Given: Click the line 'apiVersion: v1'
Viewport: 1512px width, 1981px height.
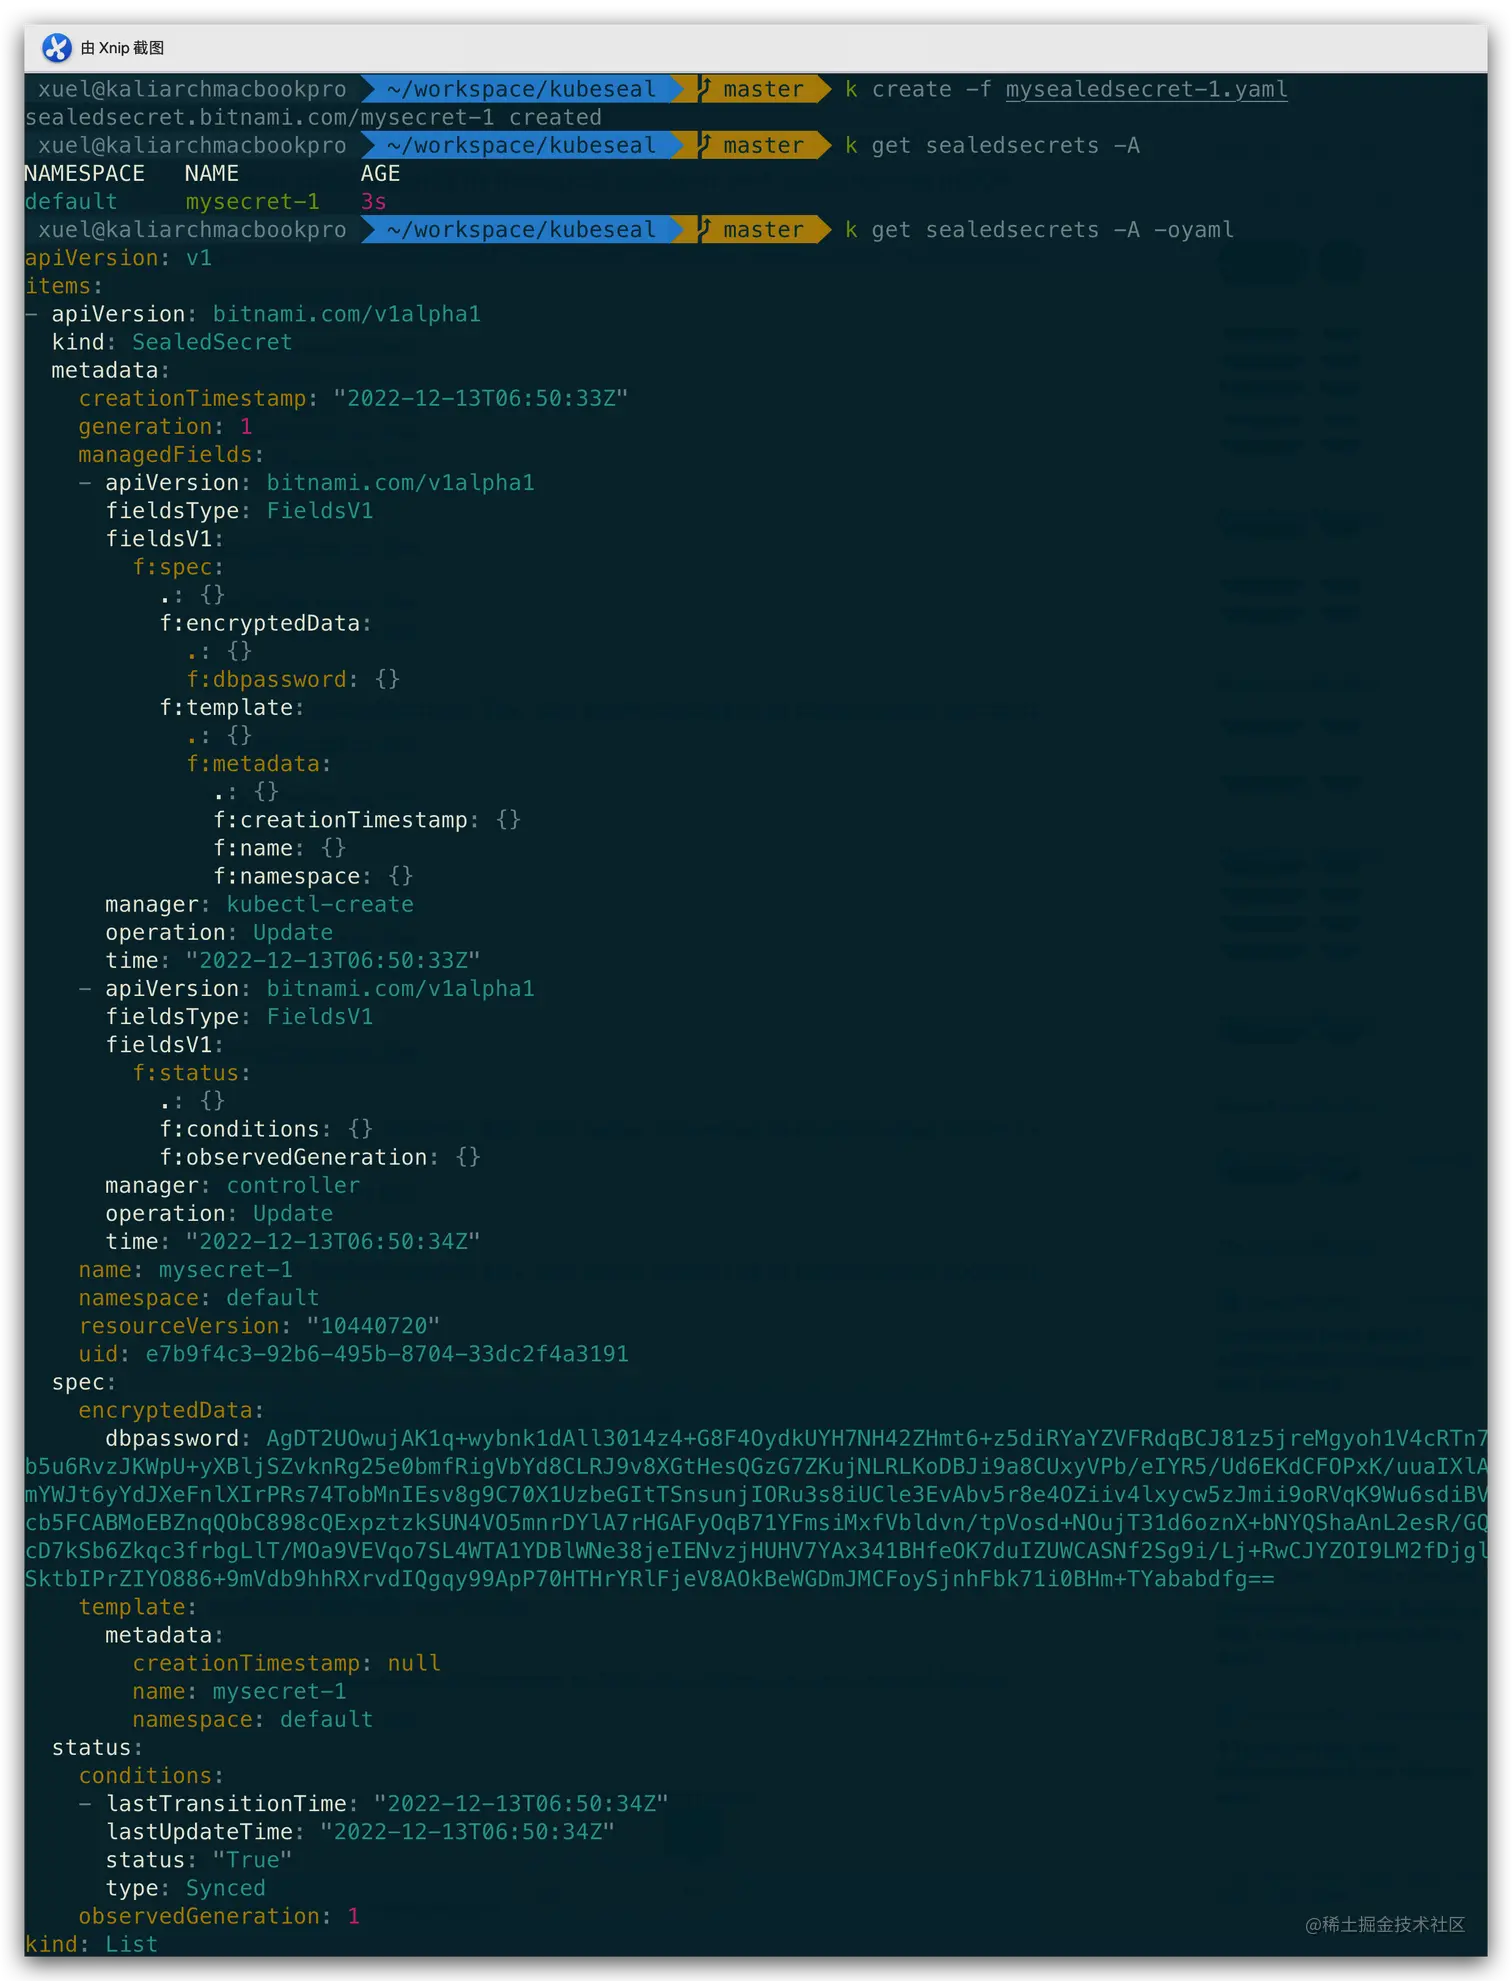Looking at the screenshot, I should click(118, 257).
